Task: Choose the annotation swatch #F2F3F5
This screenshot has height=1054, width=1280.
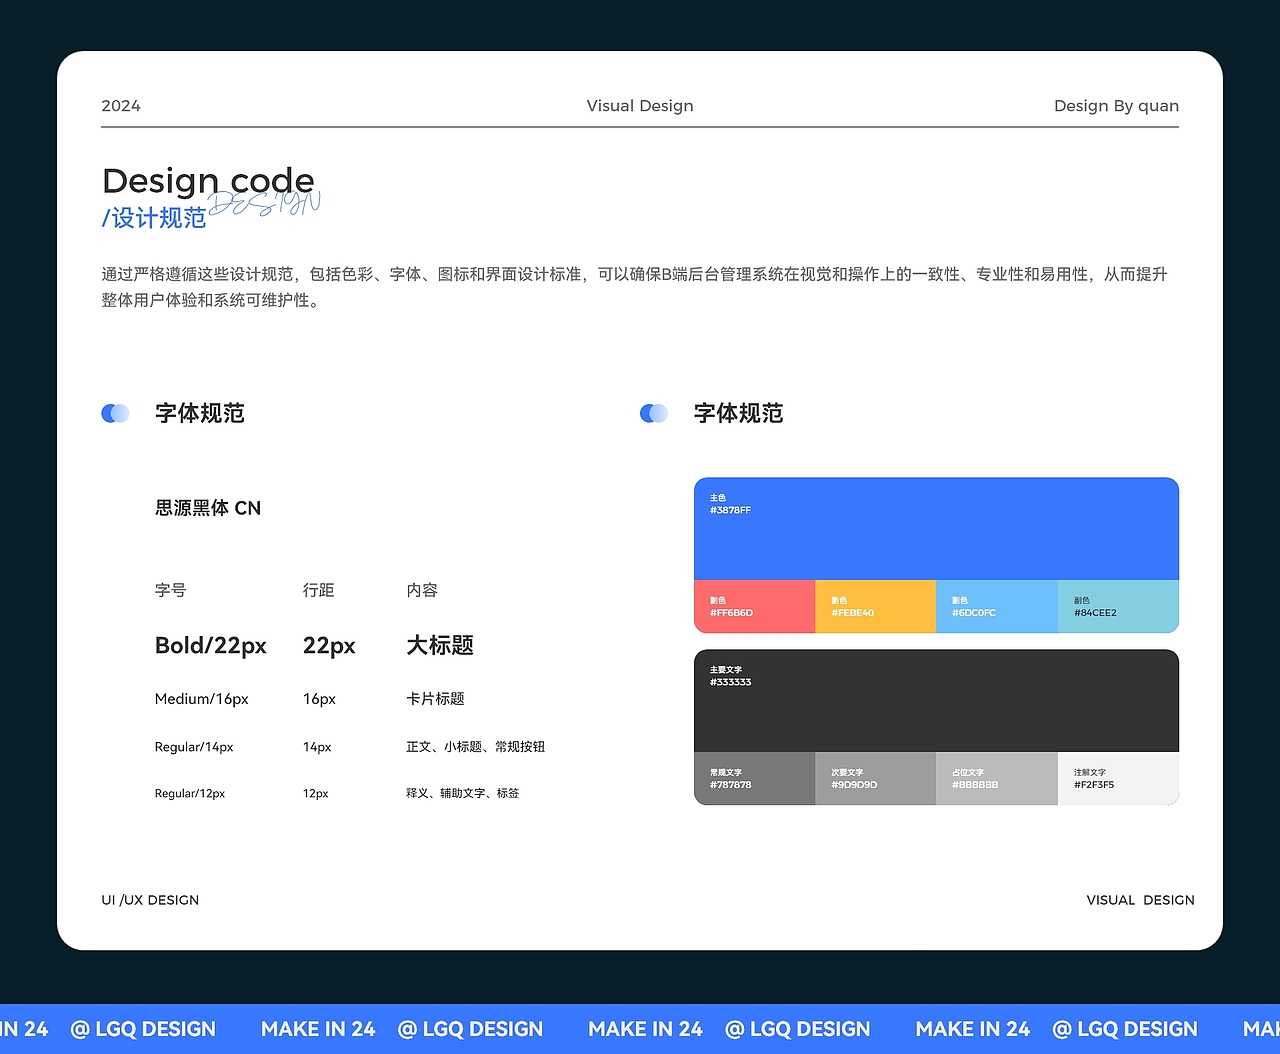Action: (x=1118, y=778)
